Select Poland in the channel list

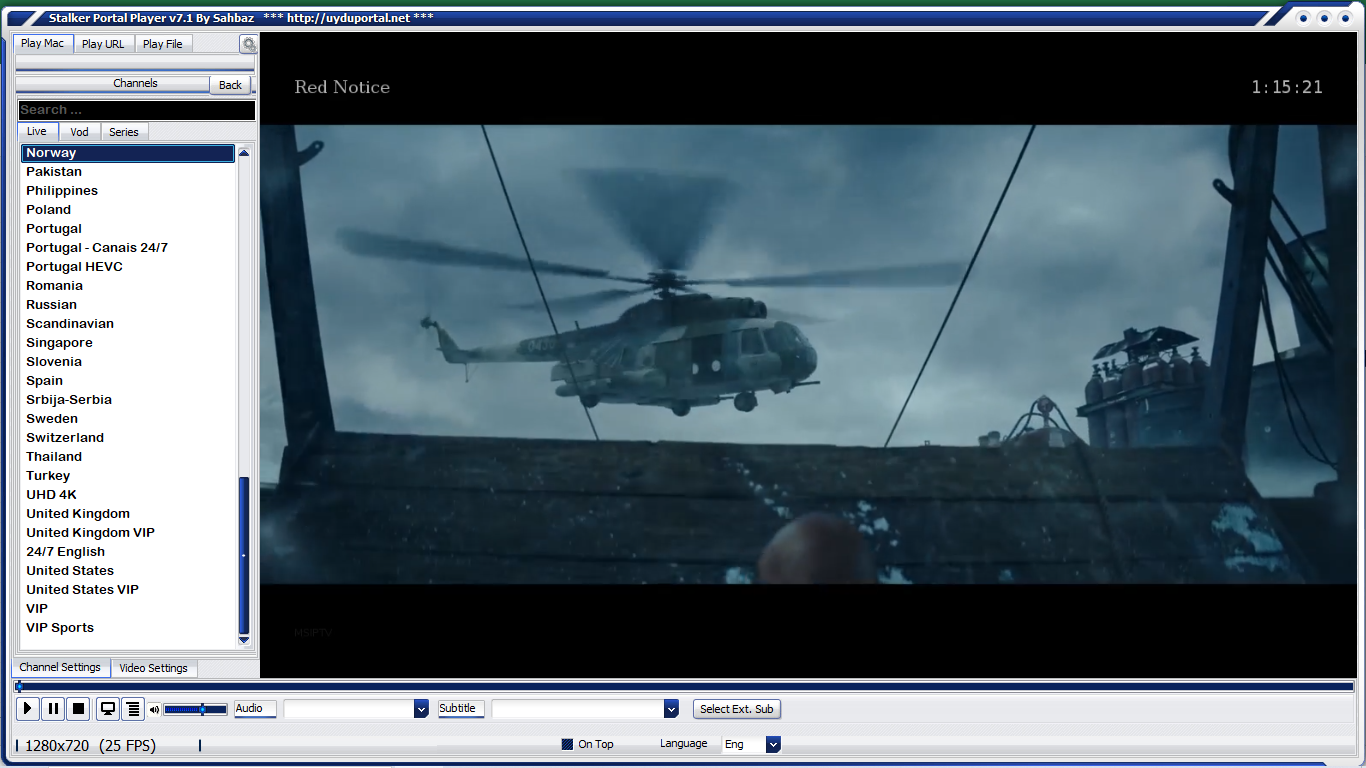pyautogui.click(x=128, y=210)
